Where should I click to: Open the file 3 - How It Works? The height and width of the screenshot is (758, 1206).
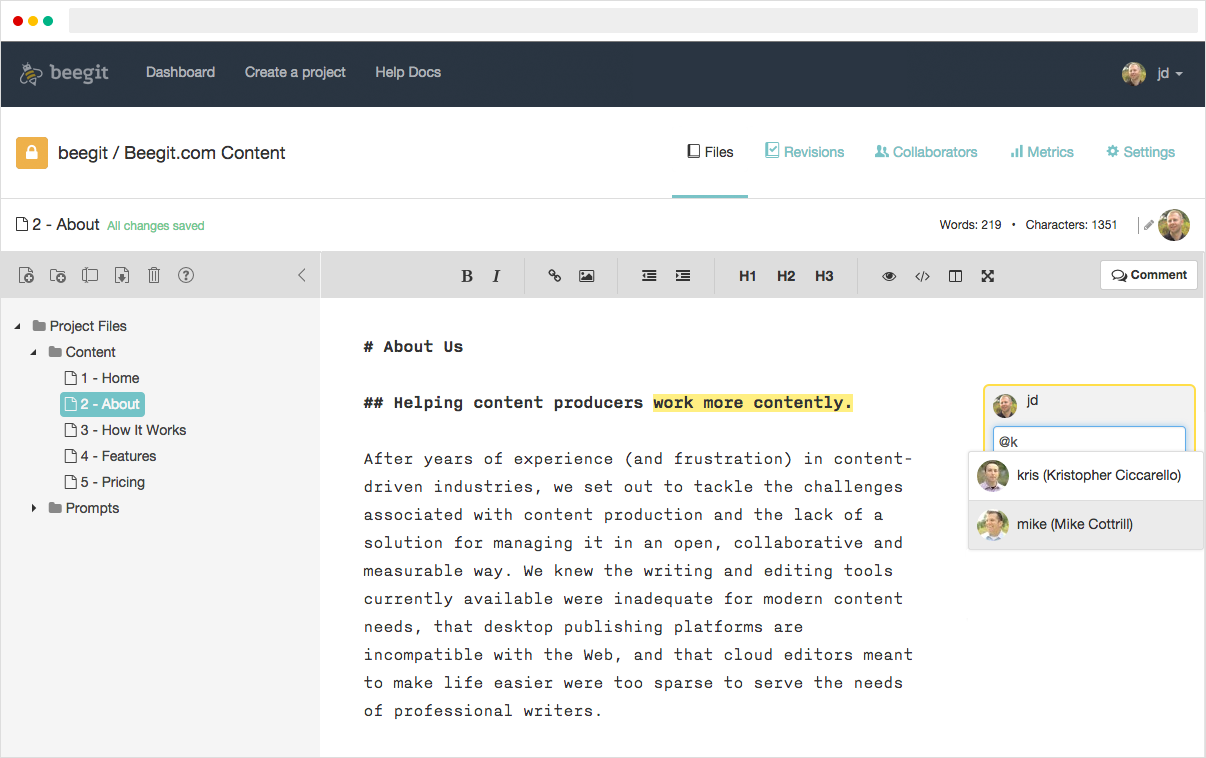125,430
